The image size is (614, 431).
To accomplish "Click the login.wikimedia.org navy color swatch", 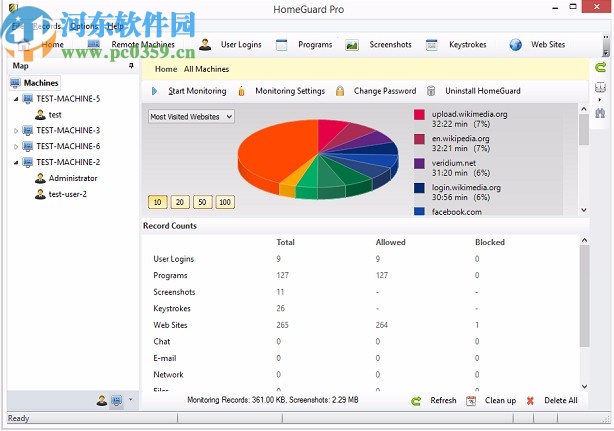I will 419,188.
